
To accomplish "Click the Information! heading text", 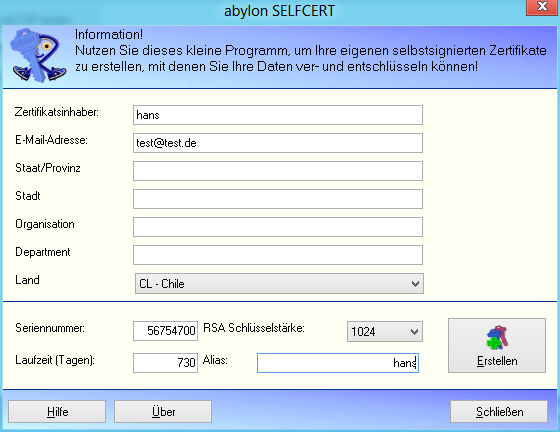I will point(109,35).
